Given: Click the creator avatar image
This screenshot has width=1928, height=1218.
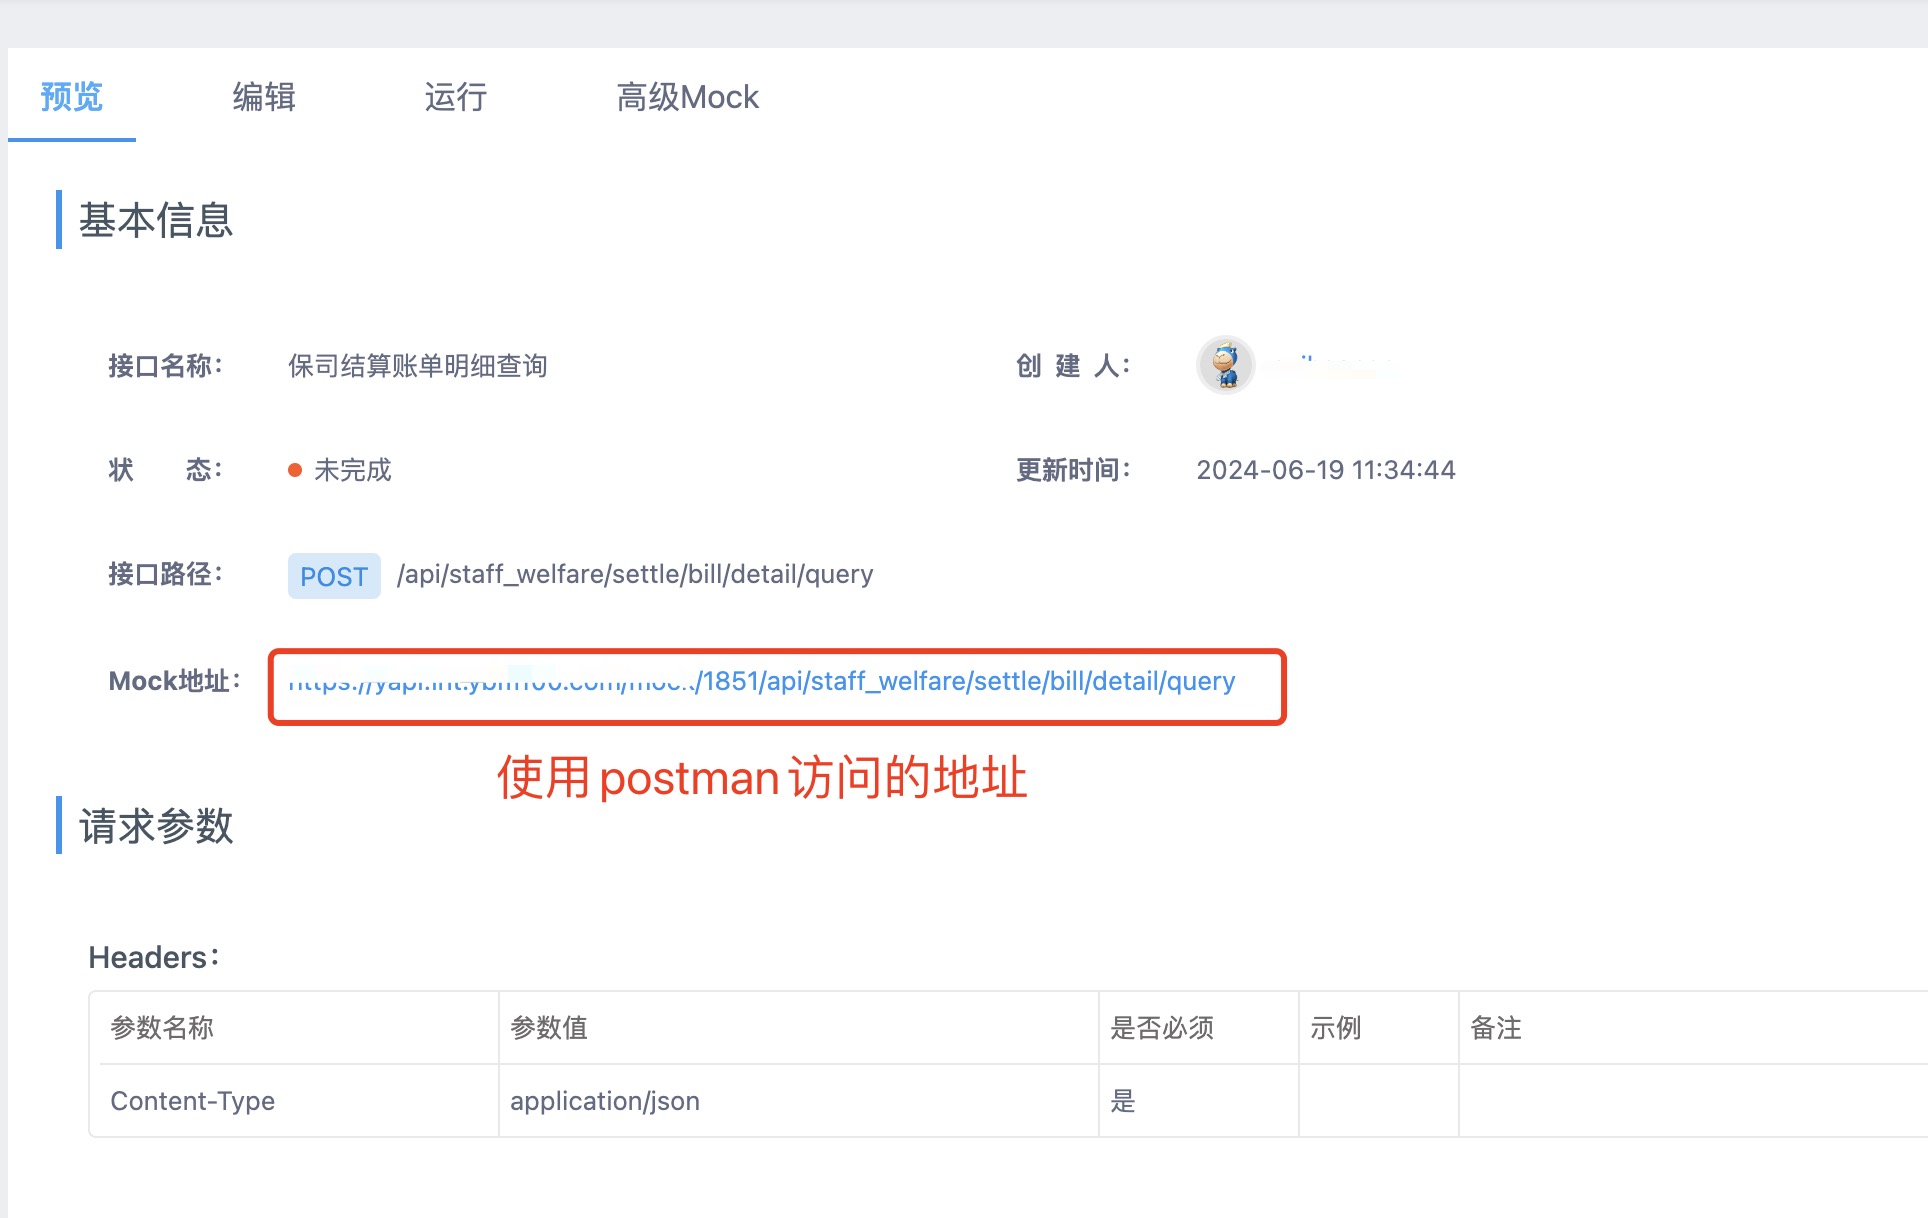Looking at the screenshot, I should tap(1225, 365).
